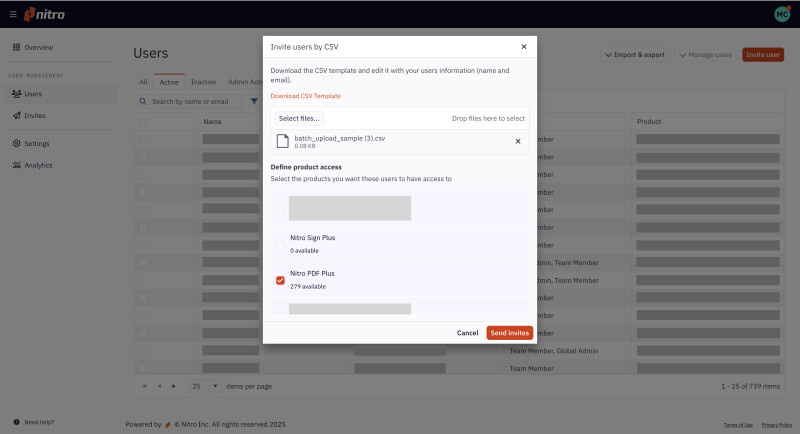Viewport: 800px width, 434px height.
Task: Close the Invite users by CSV dialog
Action: (523, 47)
